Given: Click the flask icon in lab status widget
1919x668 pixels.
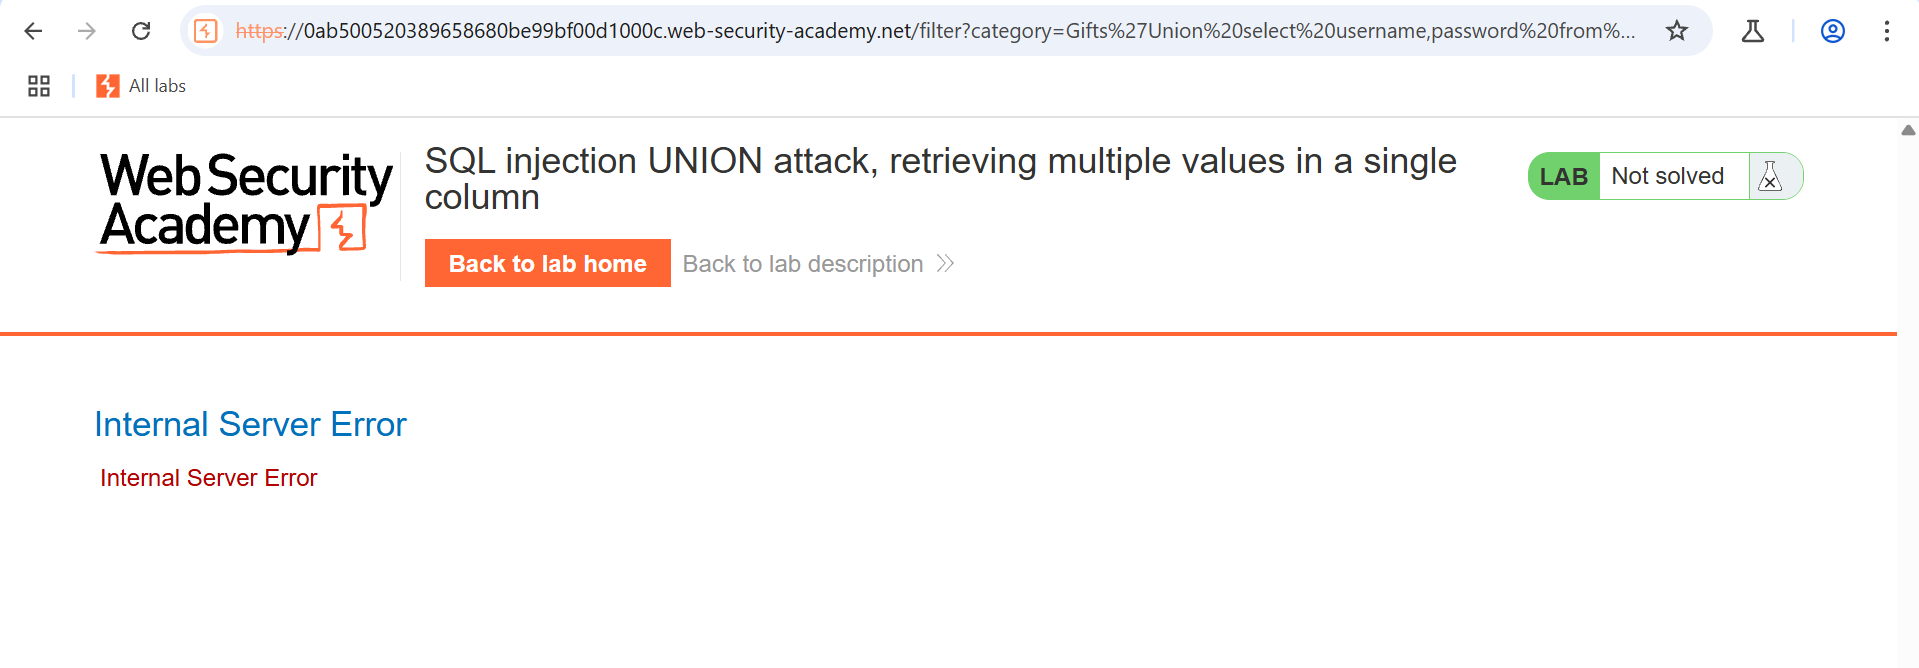Looking at the screenshot, I should [1770, 176].
